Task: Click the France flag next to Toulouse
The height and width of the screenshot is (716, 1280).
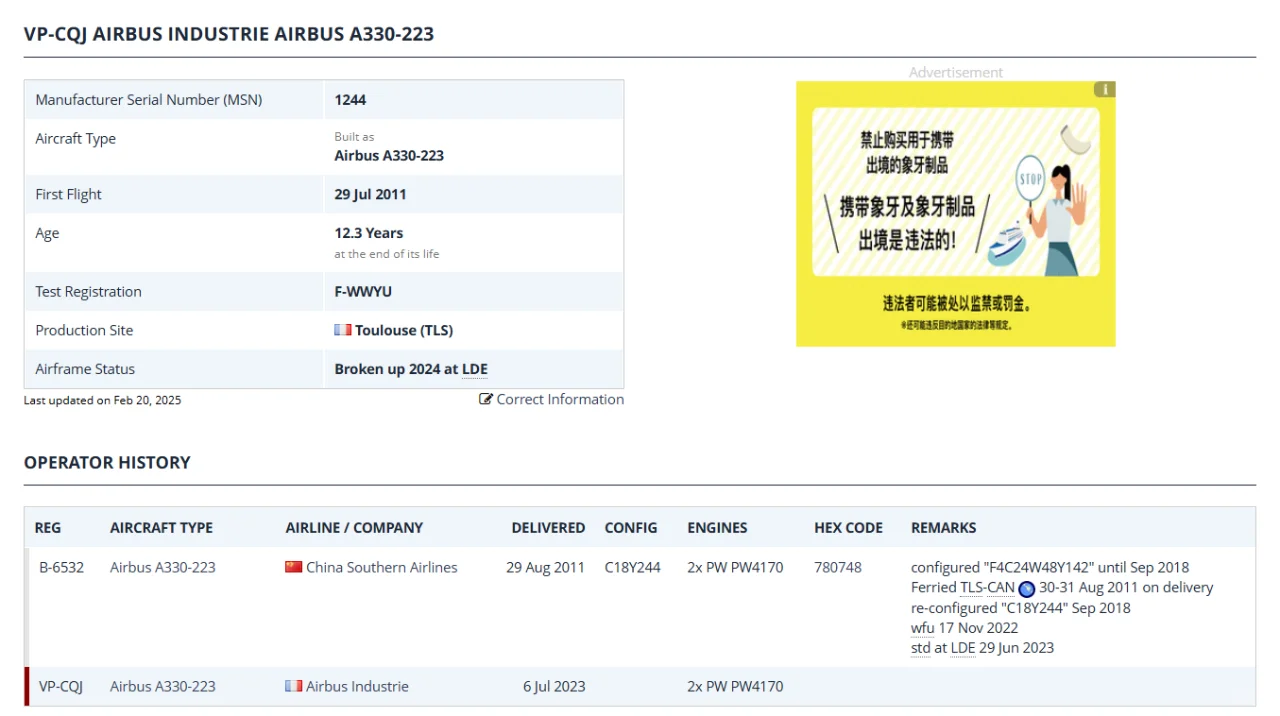Action: 343,330
